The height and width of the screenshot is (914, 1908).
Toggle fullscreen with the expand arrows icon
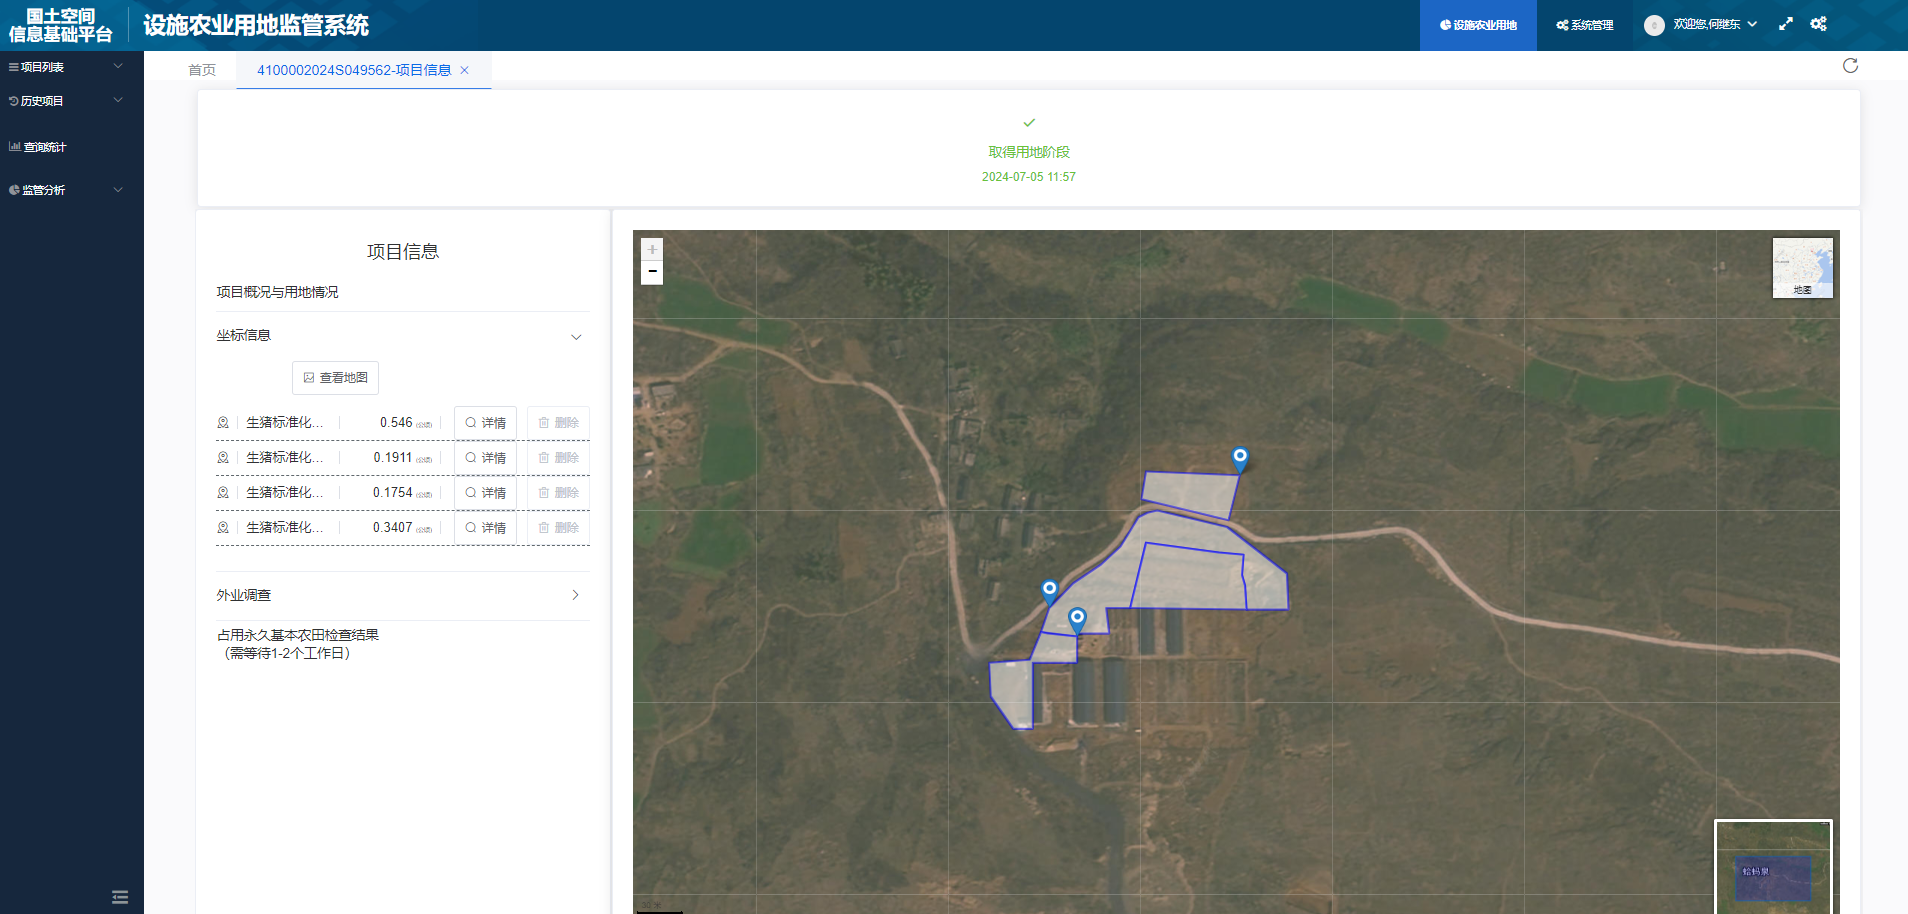tap(1786, 24)
